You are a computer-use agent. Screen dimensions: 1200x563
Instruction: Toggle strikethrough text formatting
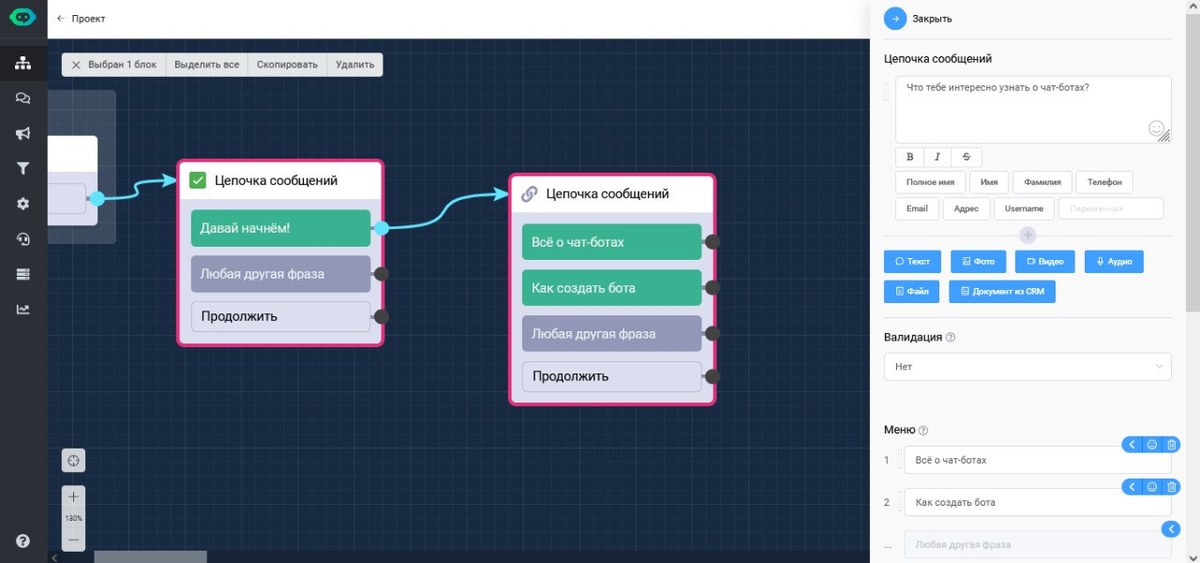click(x=967, y=157)
